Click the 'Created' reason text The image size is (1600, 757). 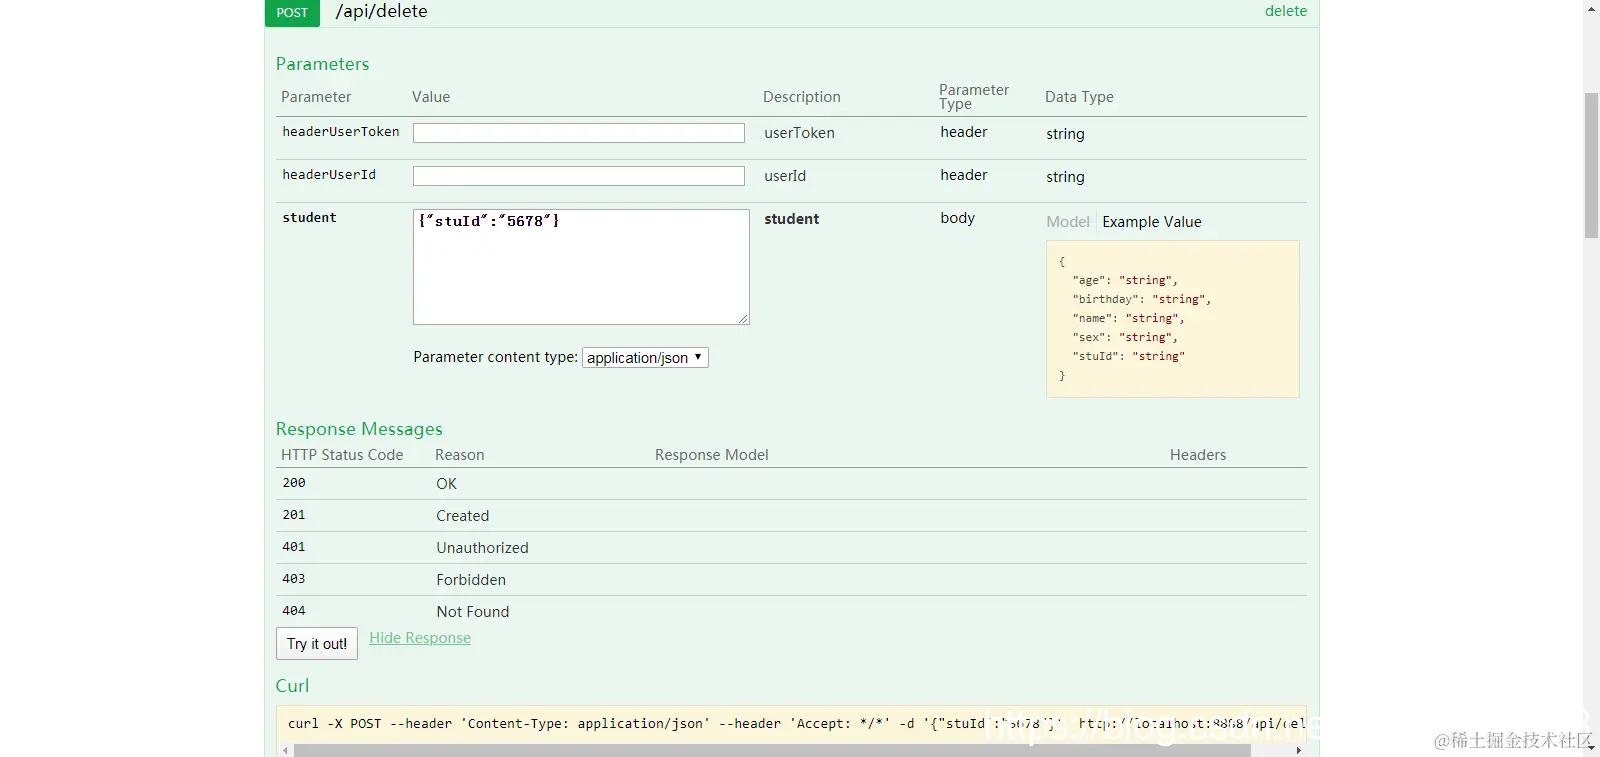click(x=463, y=516)
